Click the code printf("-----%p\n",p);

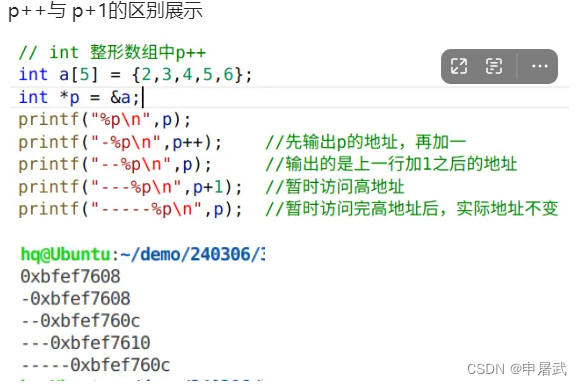130,209
